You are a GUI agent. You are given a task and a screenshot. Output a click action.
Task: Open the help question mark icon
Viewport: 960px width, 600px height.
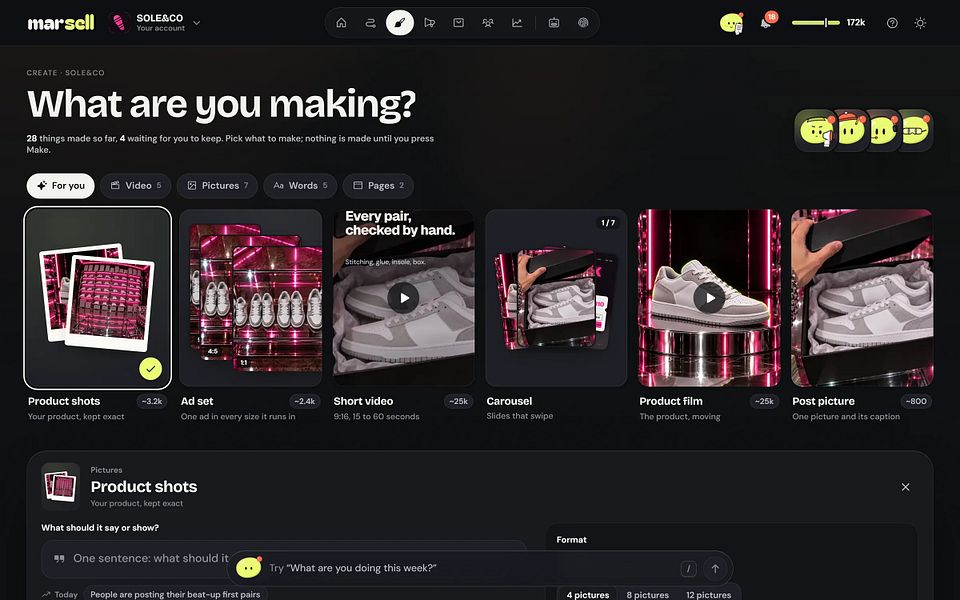click(x=892, y=23)
